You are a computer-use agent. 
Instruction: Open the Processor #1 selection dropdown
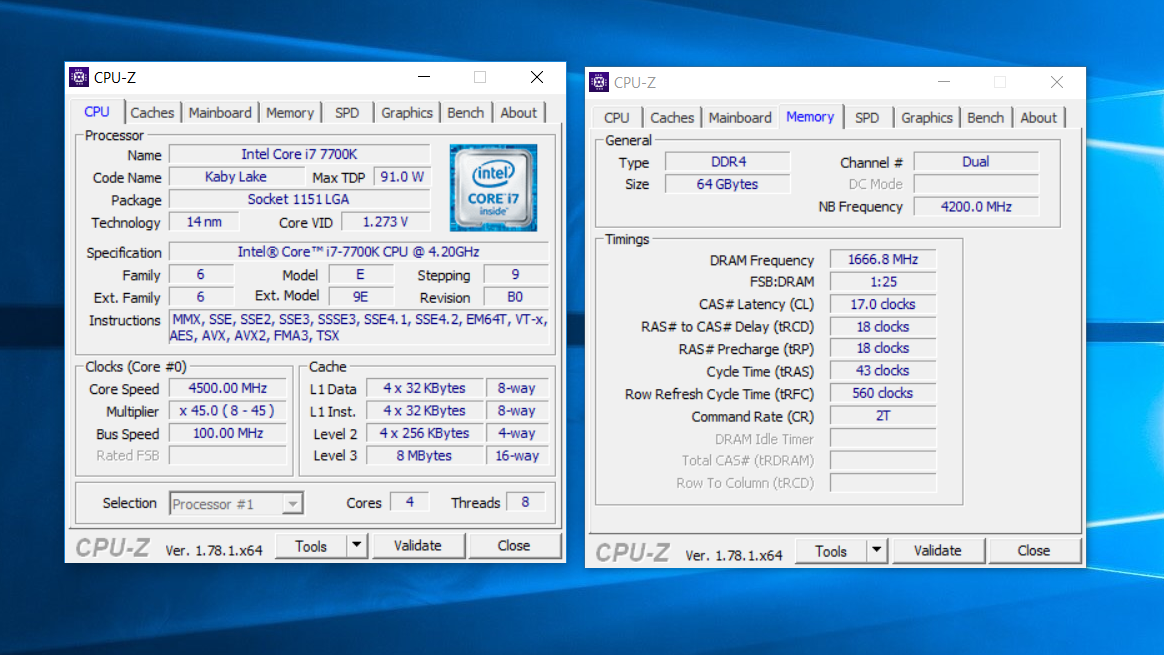coord(237,504)
